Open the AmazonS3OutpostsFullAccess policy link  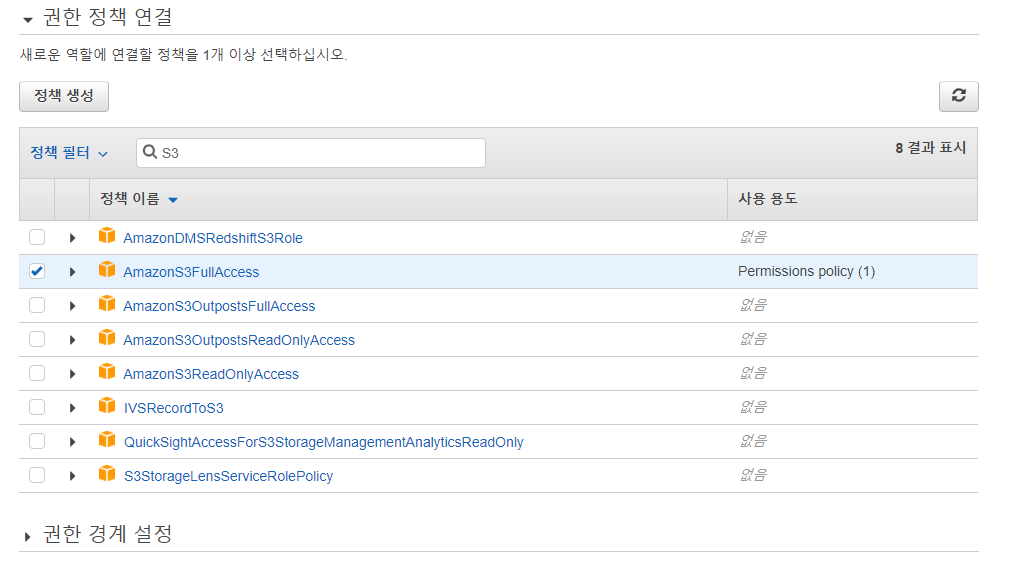tap(219, 306)
